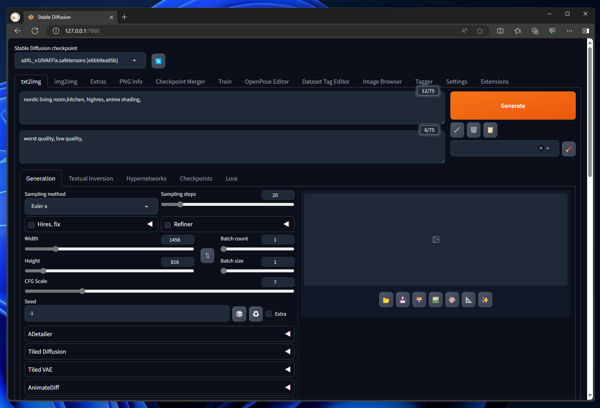Randomize seed with the dice icon

(x=239, y=314)
